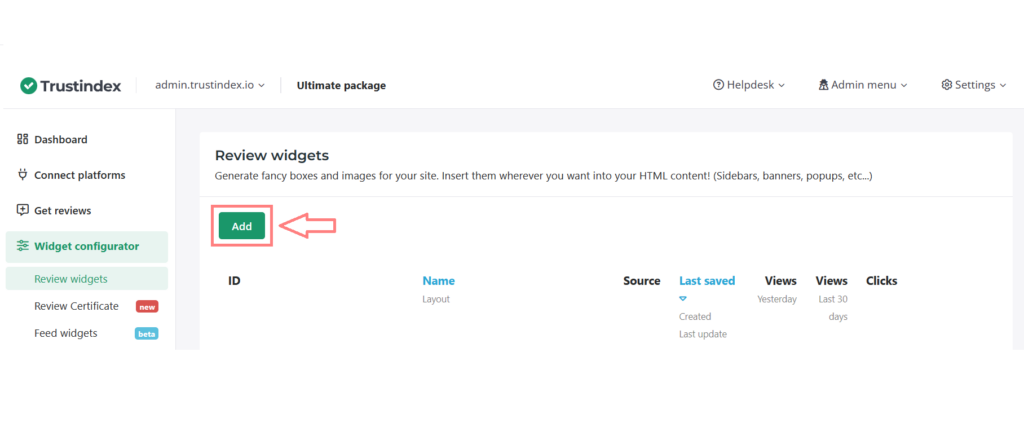Click the Get reviews speech bubble icon
The image size is (1024, 431).
[x=23, y=210]
